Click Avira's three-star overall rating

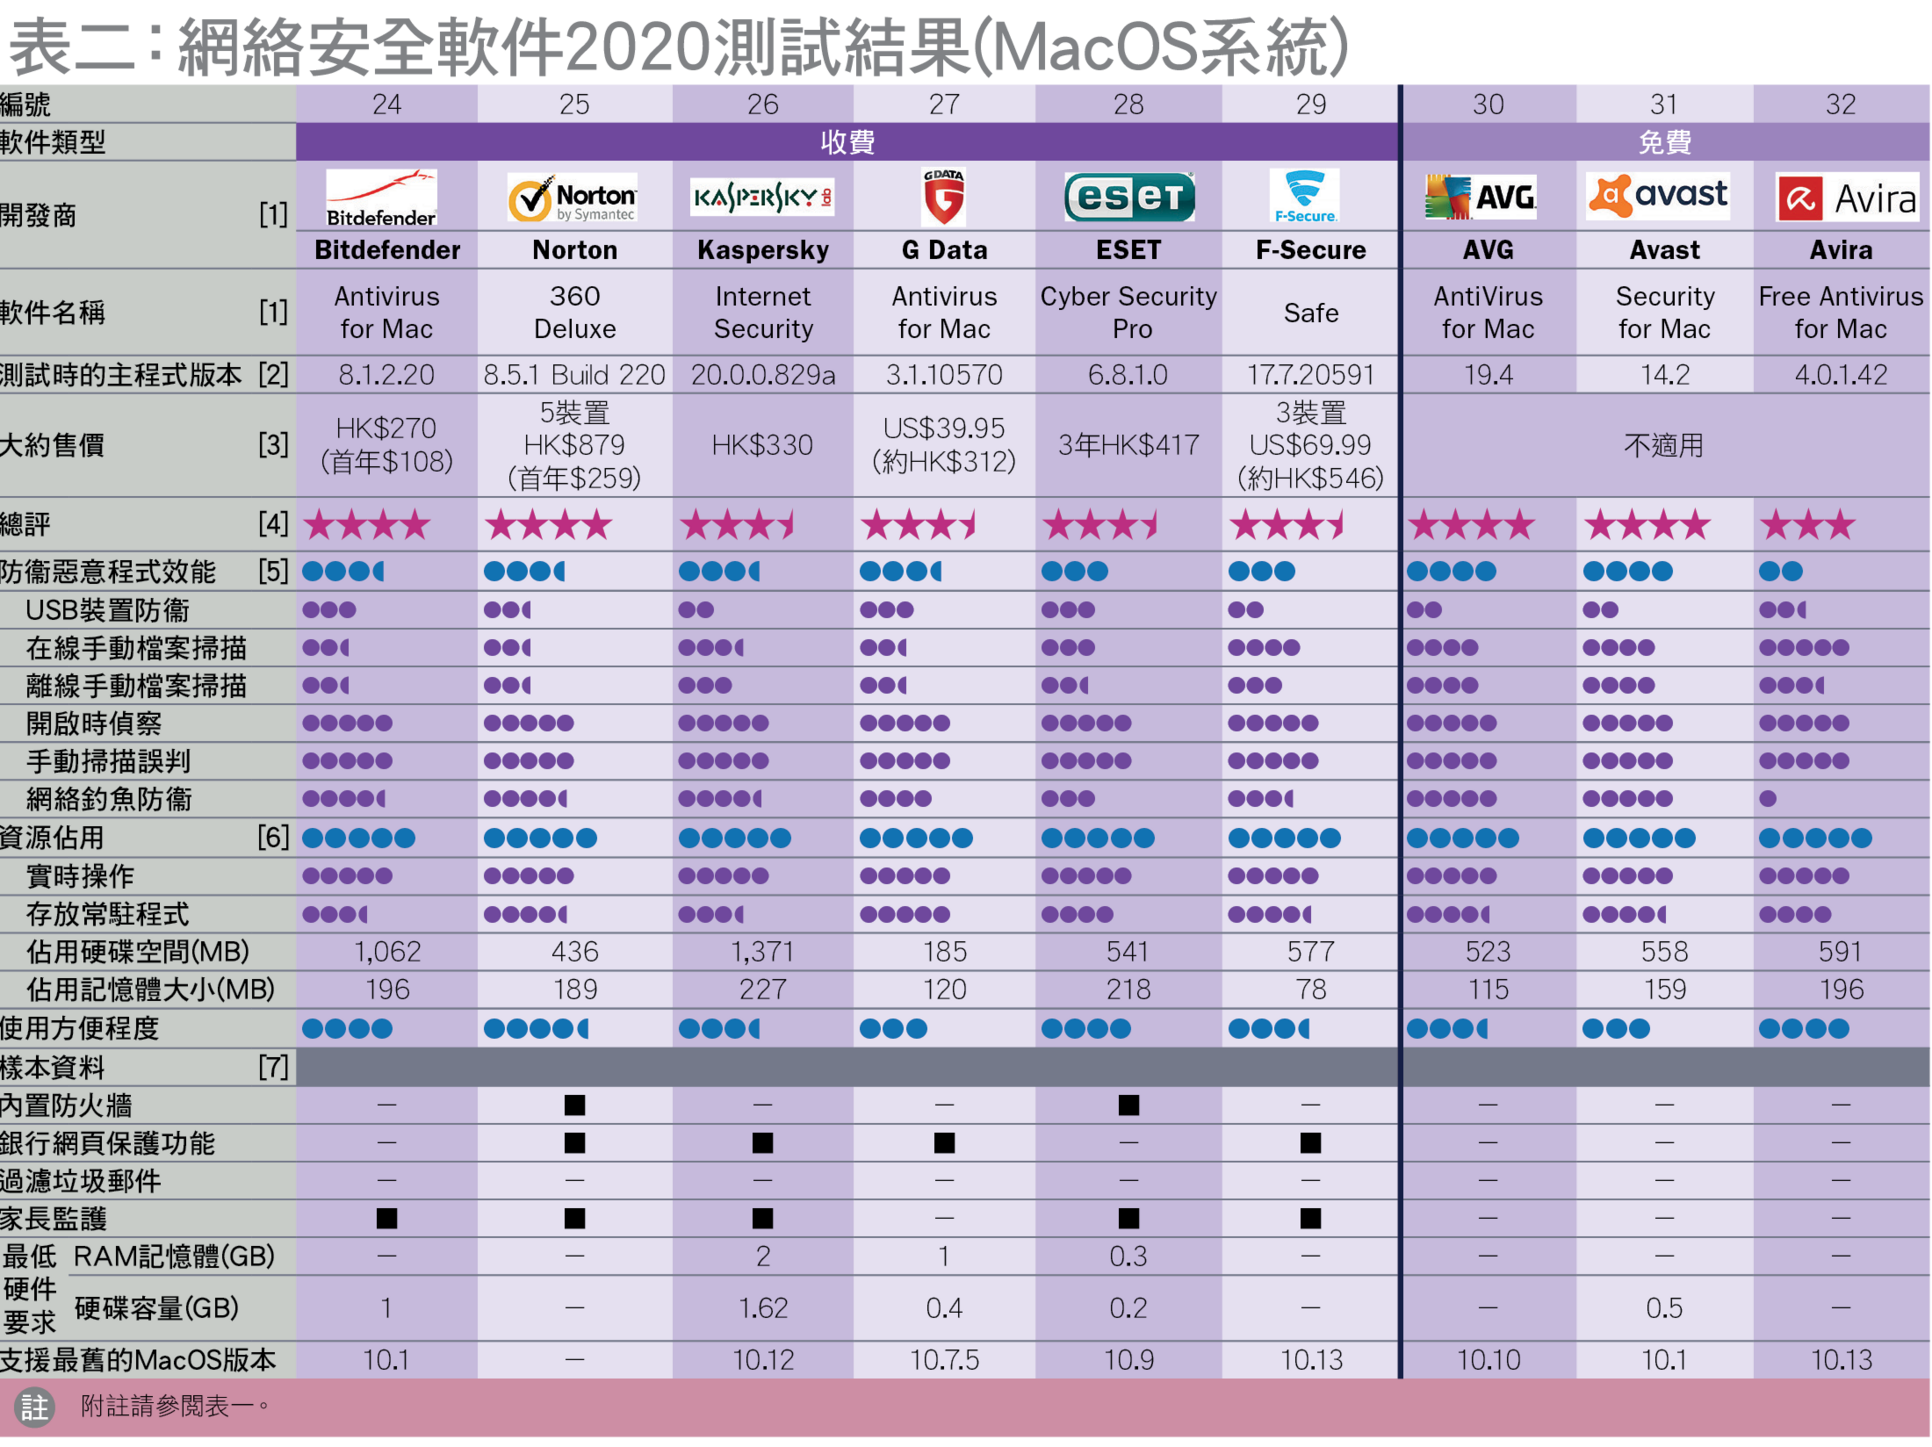(x=1807, y=524)
